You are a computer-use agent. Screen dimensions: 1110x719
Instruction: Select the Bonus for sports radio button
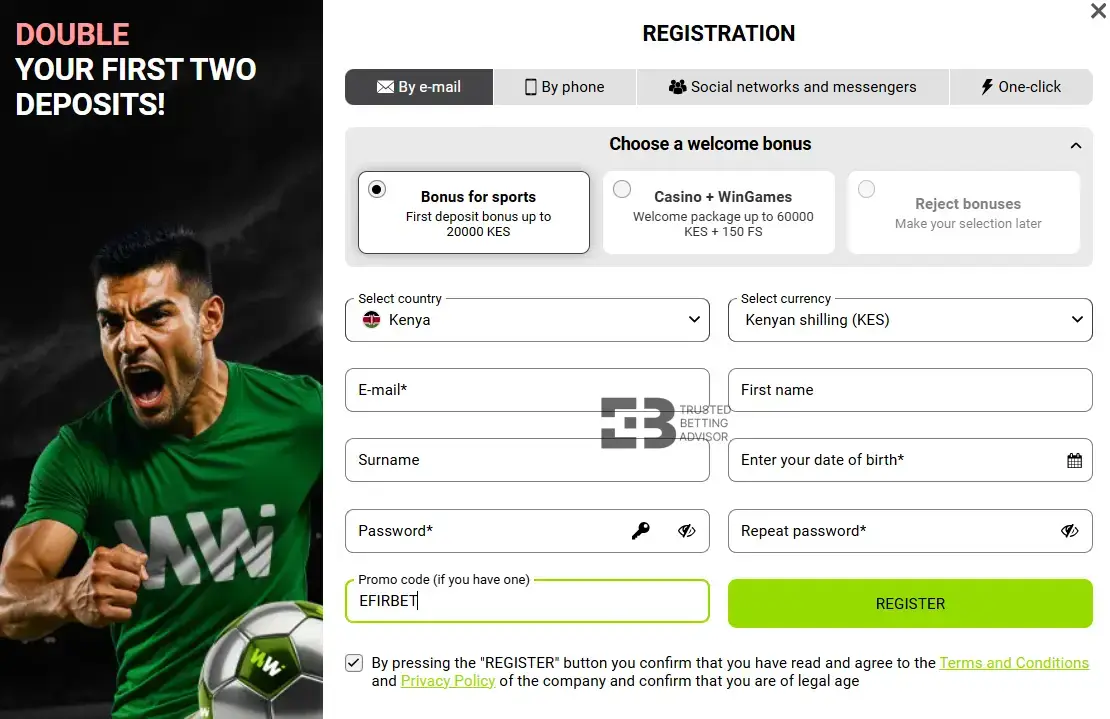[x=377, y=190]
